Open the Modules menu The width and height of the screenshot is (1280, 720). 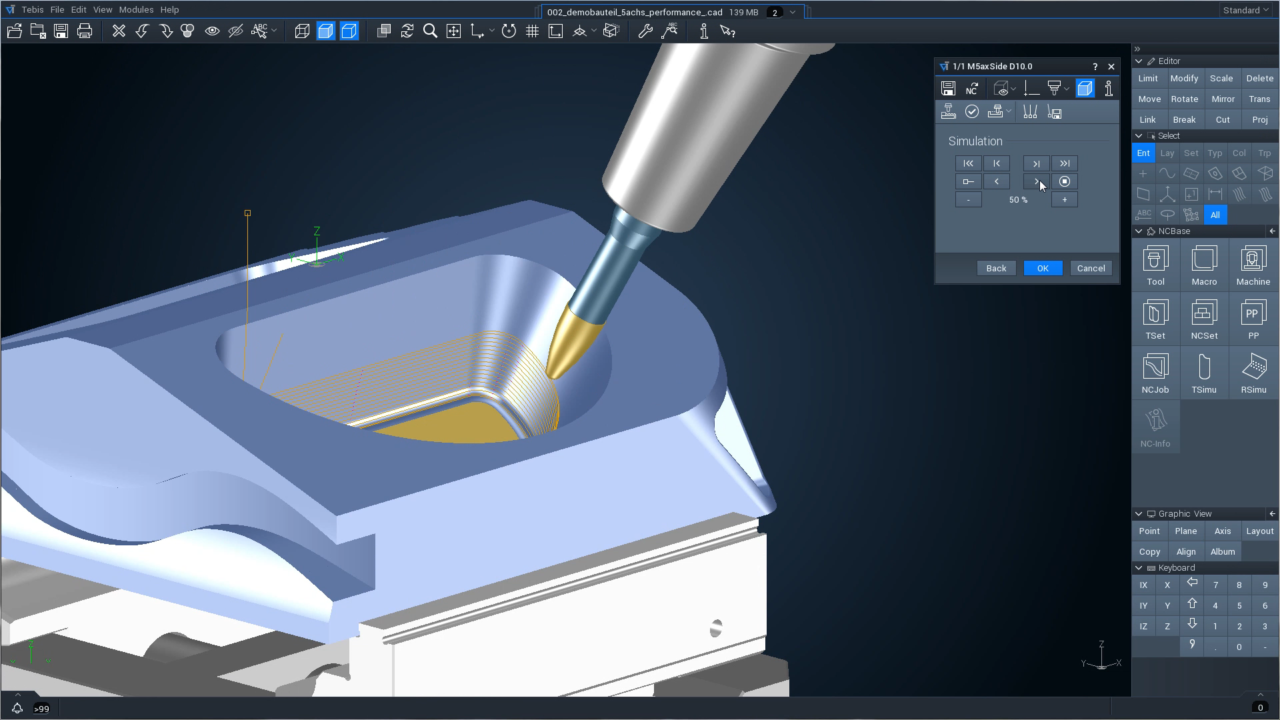click(136, 10)
